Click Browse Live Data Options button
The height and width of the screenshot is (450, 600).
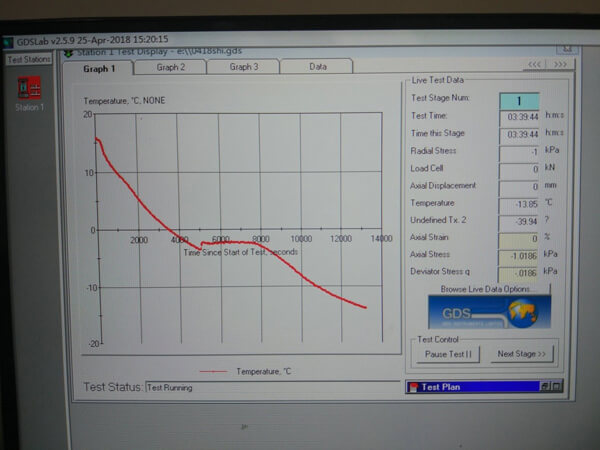coord(476,288)
